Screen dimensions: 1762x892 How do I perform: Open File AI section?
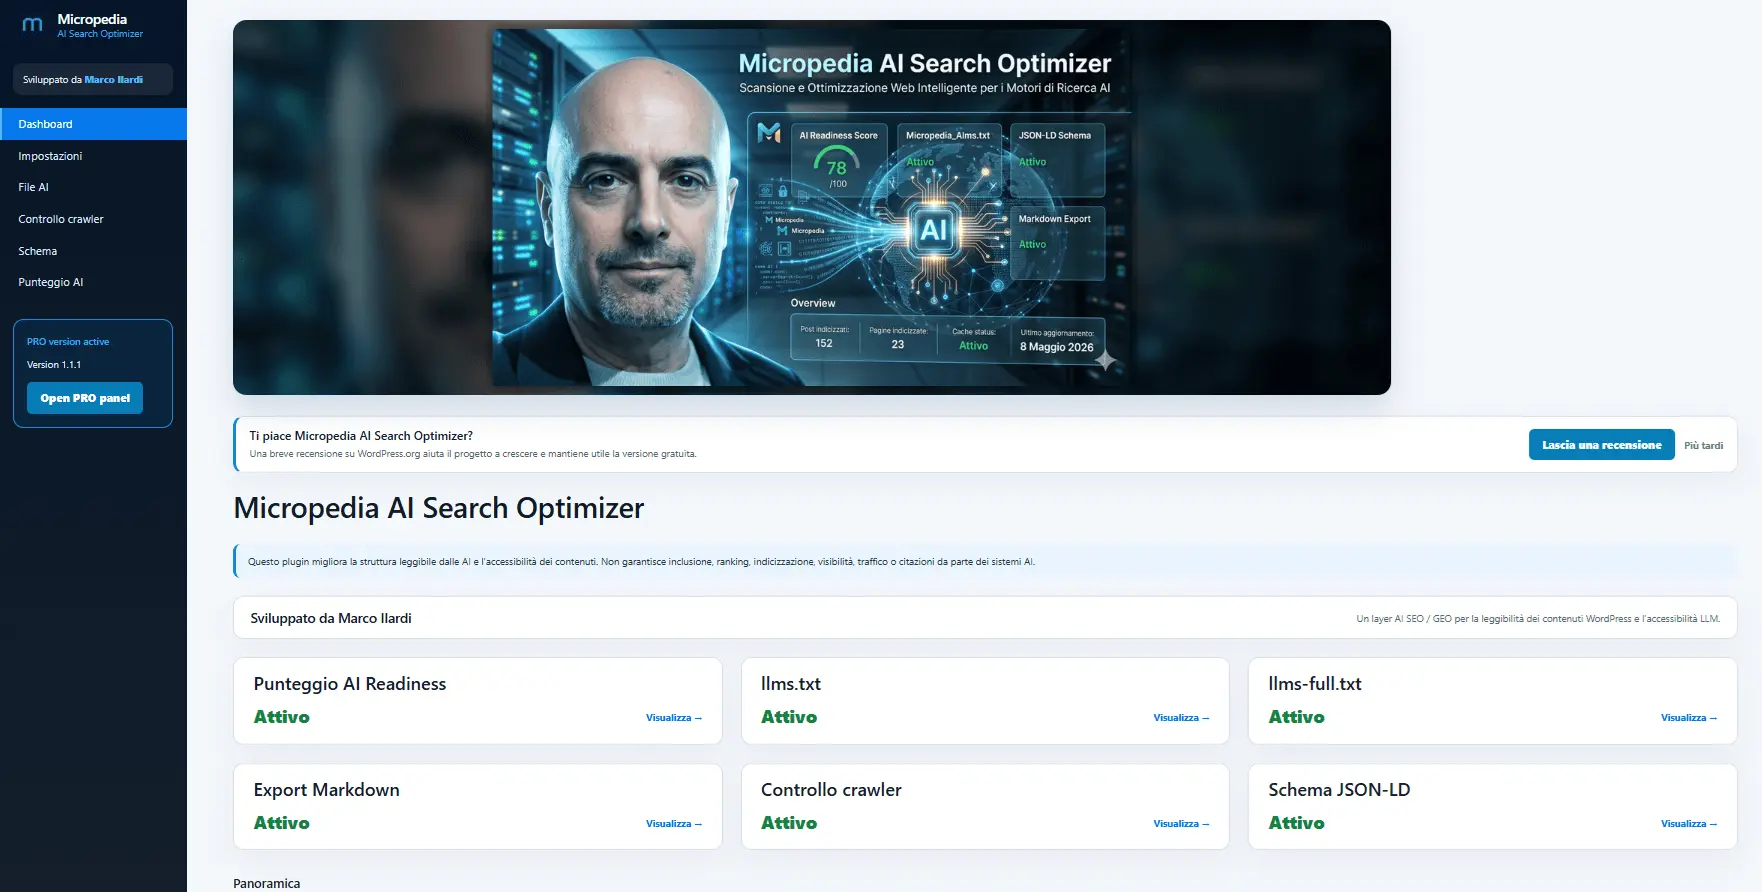click(93, 187)
